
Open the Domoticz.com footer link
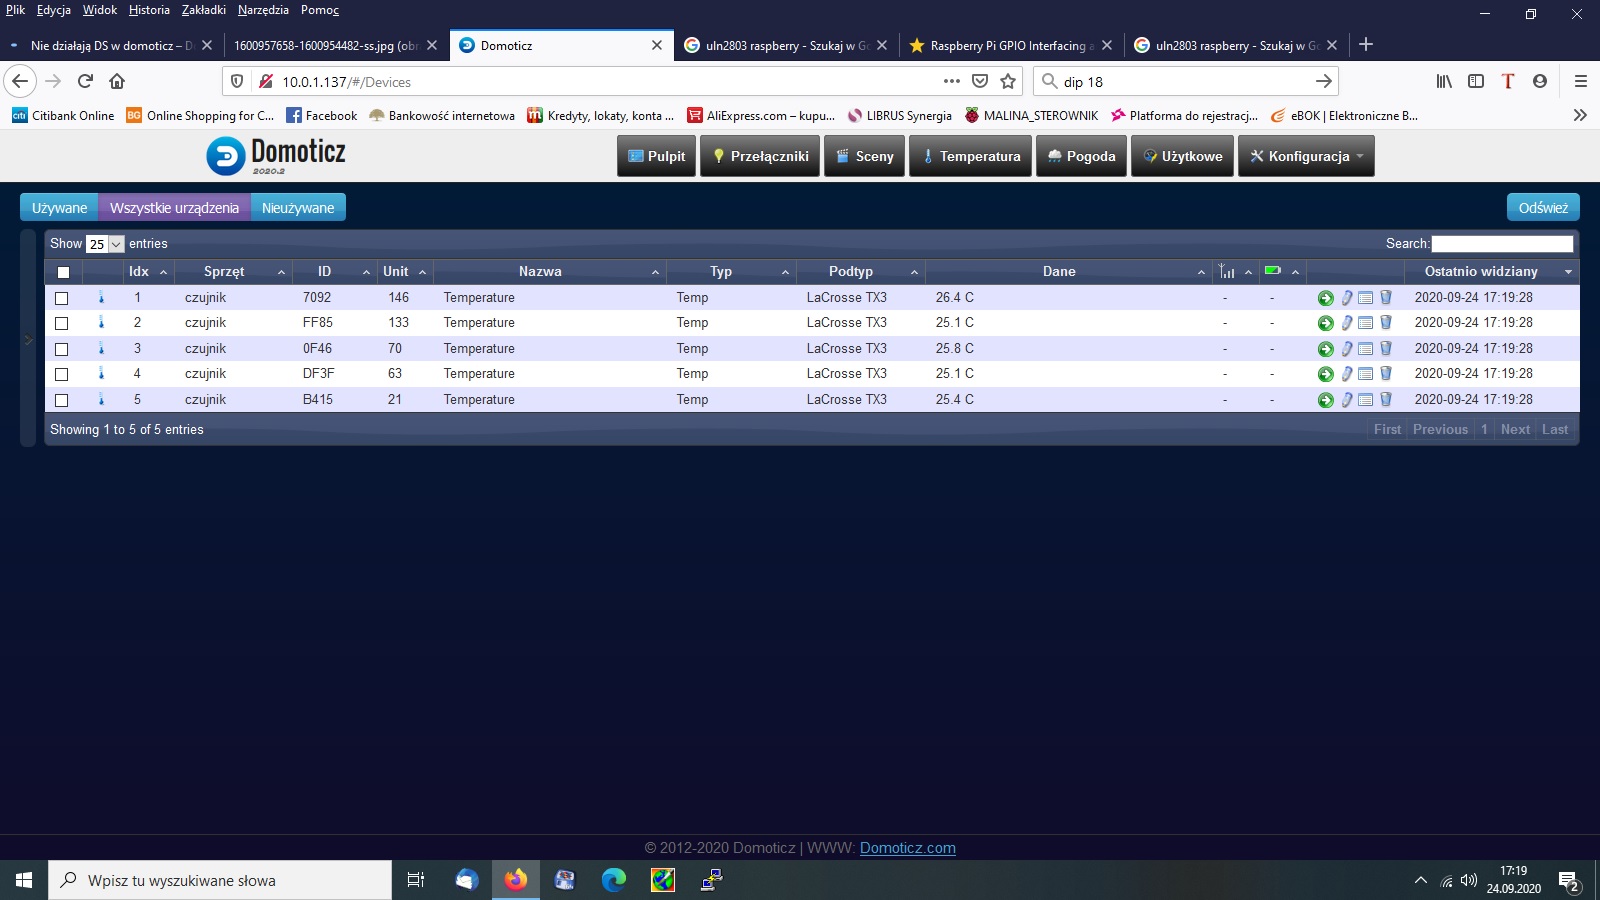(907, 848)
